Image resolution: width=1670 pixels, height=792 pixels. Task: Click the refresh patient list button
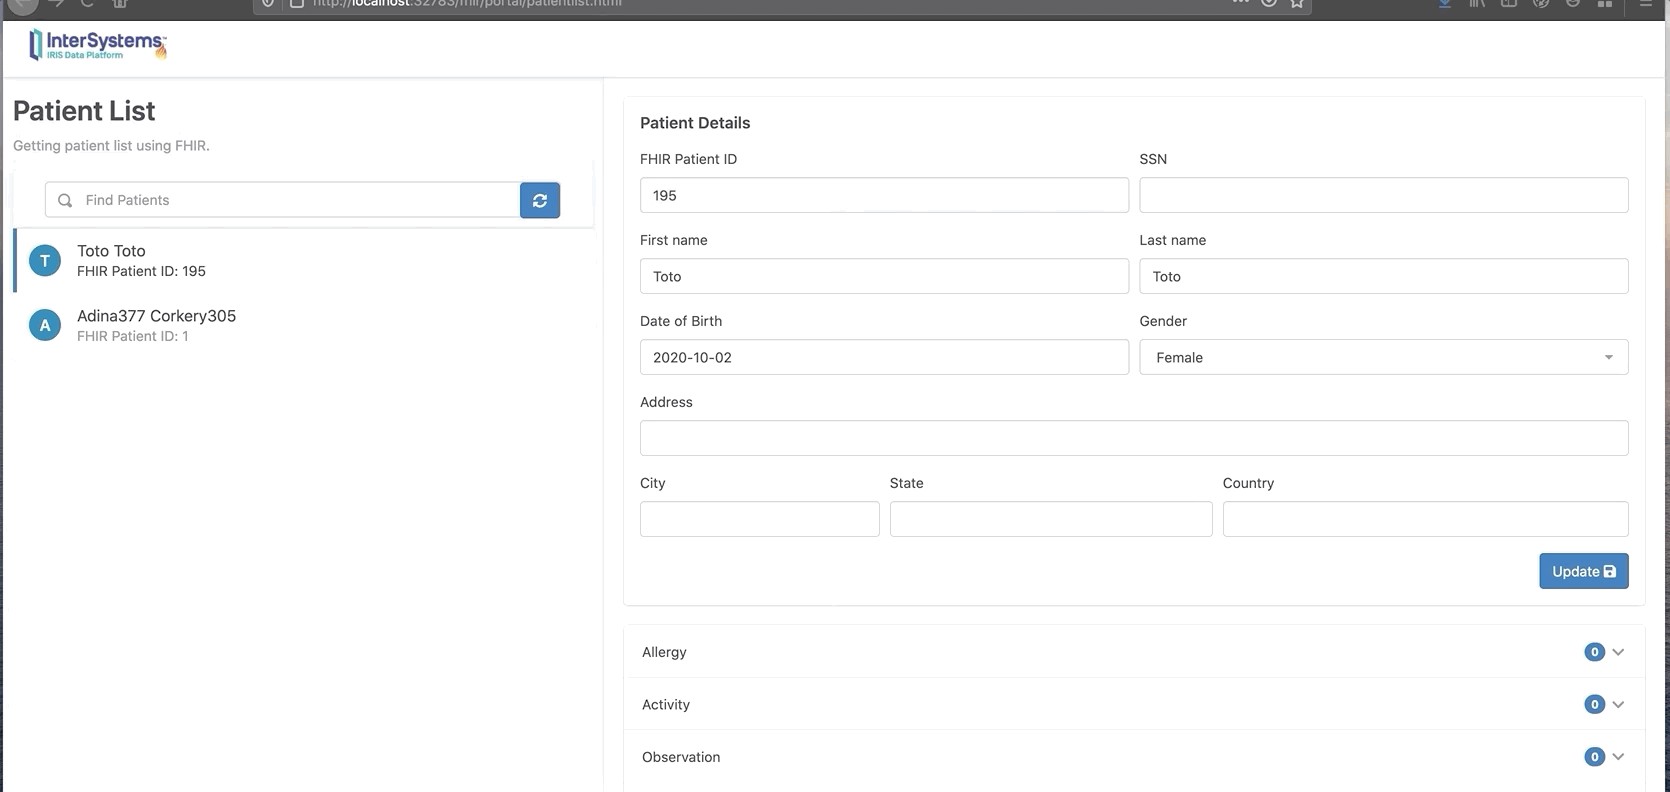coord(540,200)
